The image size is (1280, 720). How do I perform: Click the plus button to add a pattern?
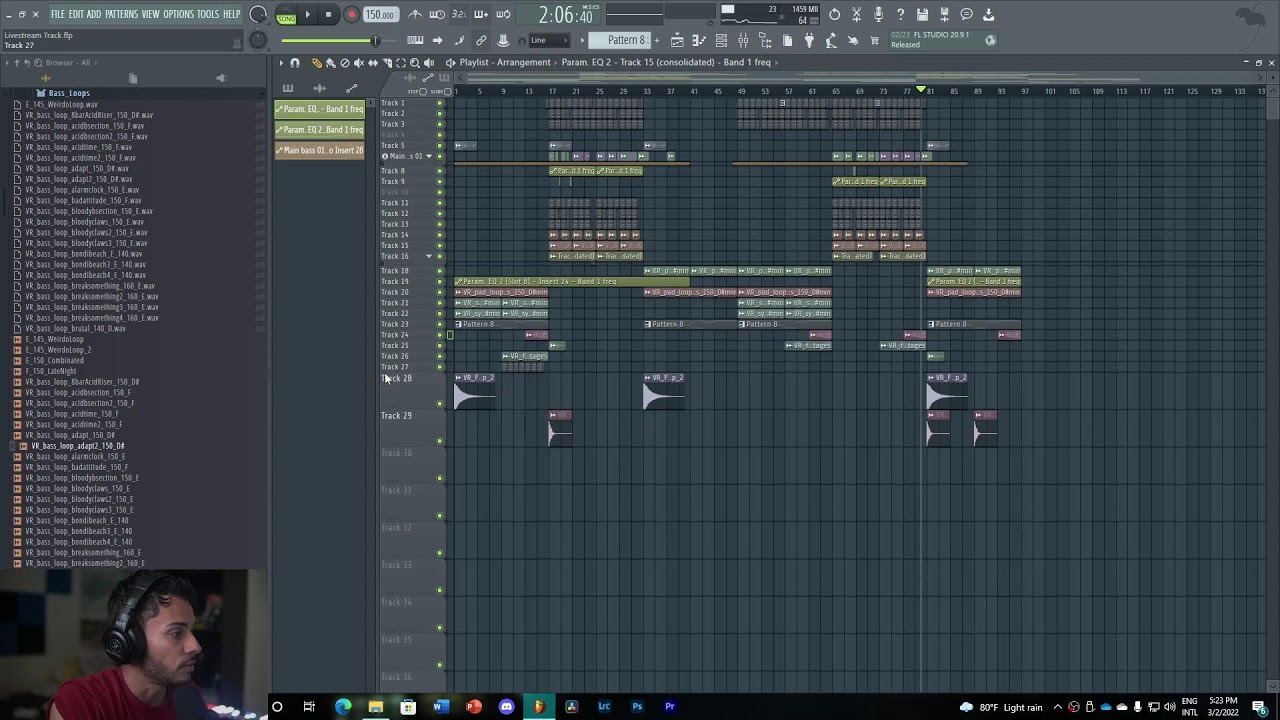click(x=657, y=40)
